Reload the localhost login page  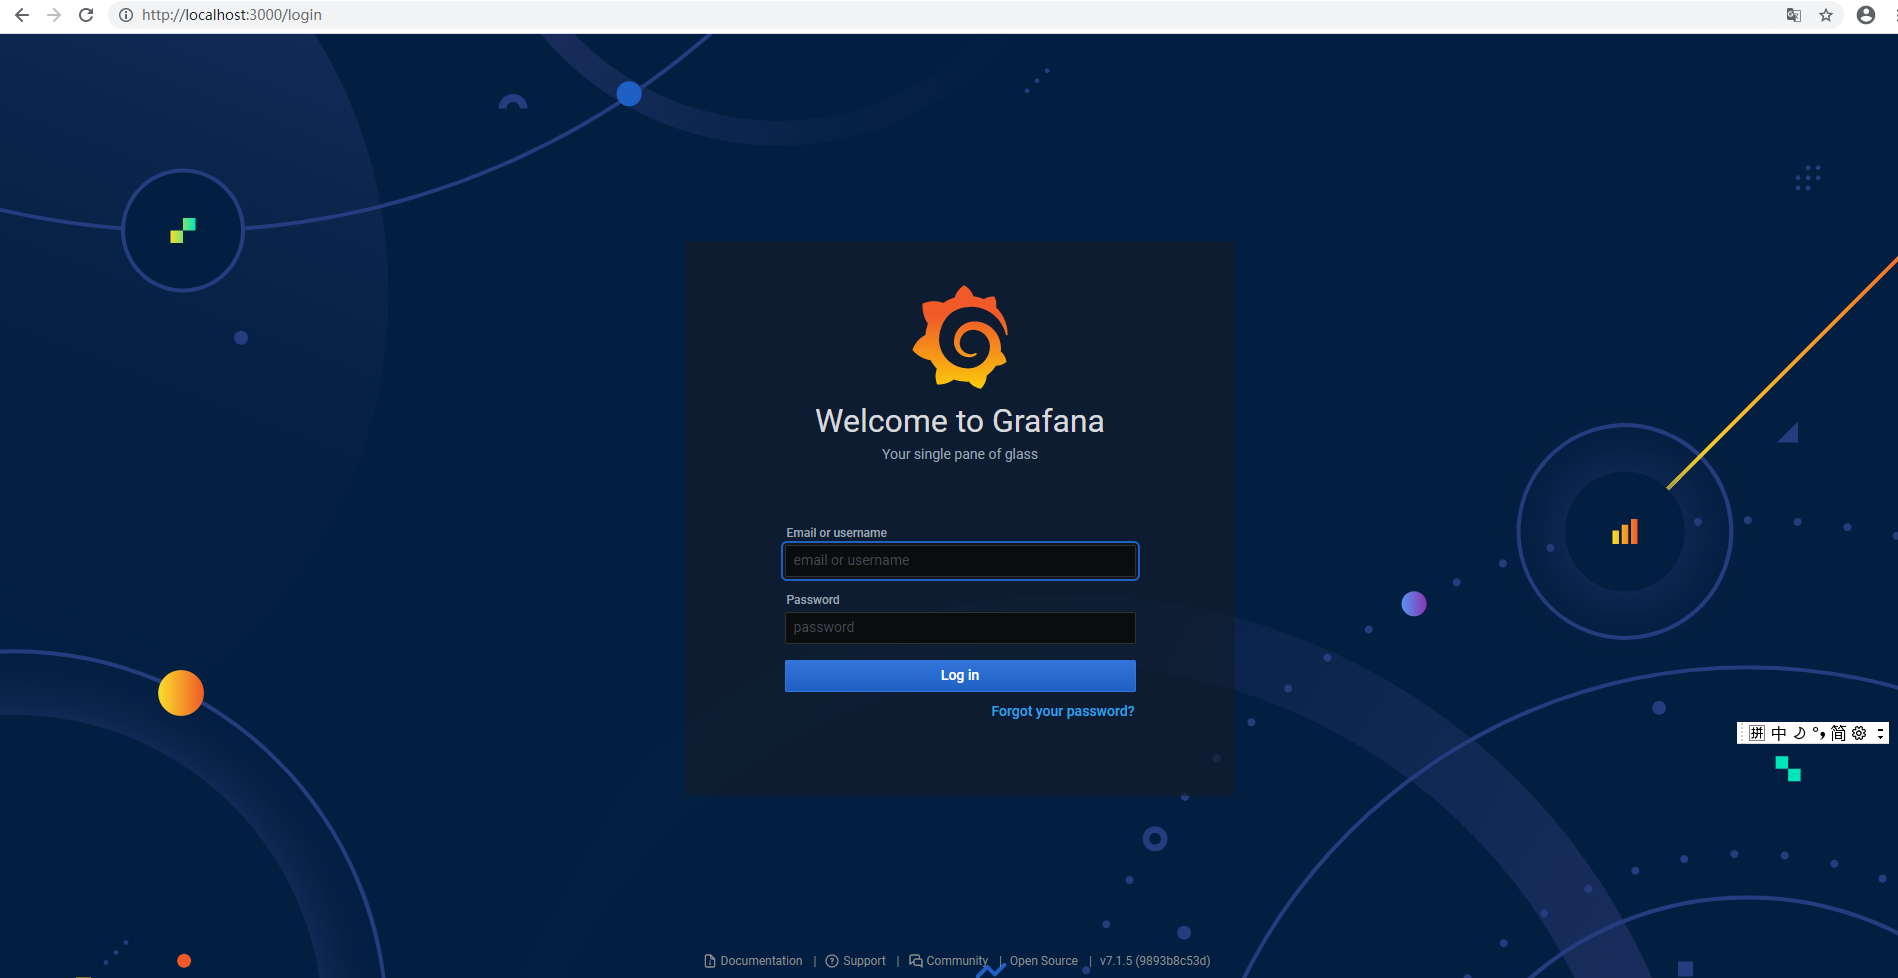86,15
